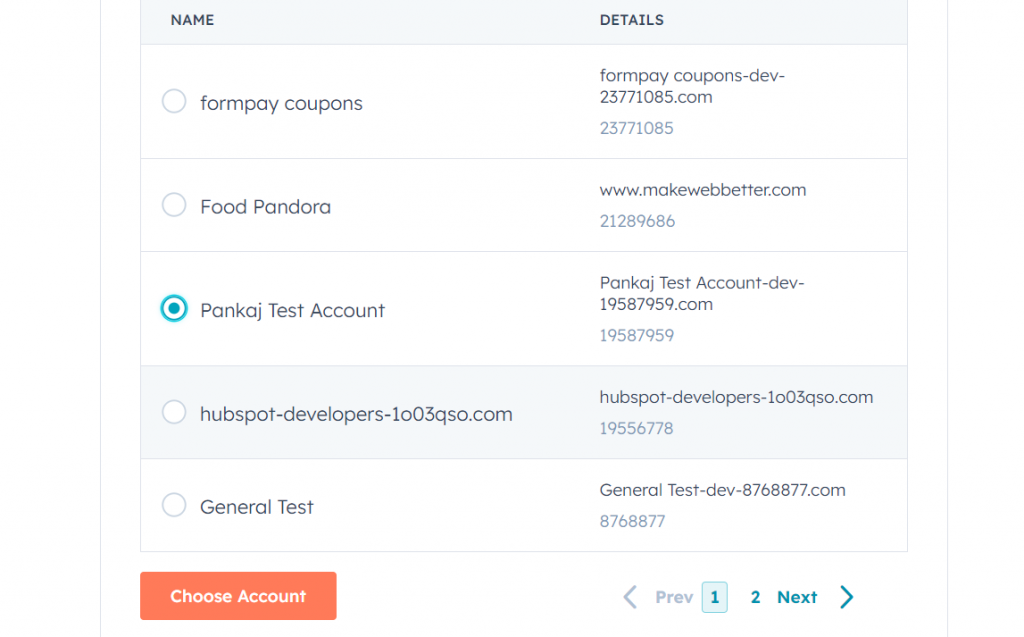Open page 2 of the account list
Screen dimensions: 1024x637
[755, 597]
